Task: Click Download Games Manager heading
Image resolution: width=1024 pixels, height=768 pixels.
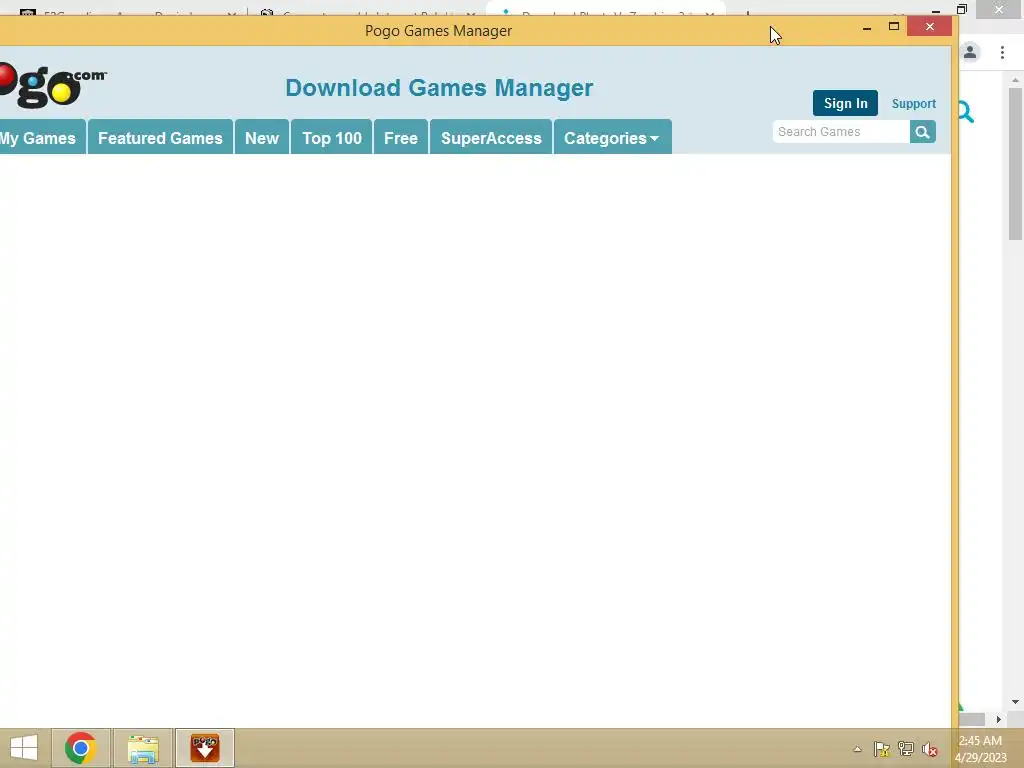Action: [x=439, y=88]
